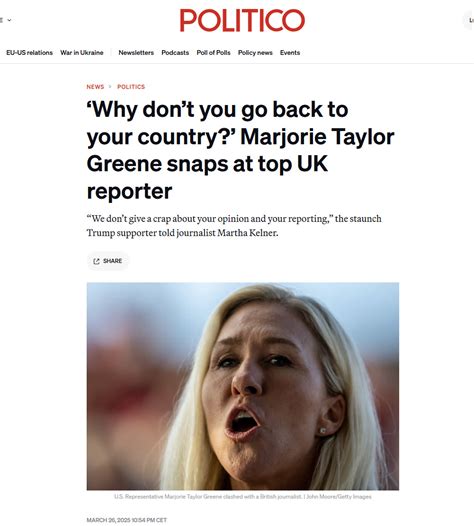Select Podcasts in navigation bar

coord(175,53)
